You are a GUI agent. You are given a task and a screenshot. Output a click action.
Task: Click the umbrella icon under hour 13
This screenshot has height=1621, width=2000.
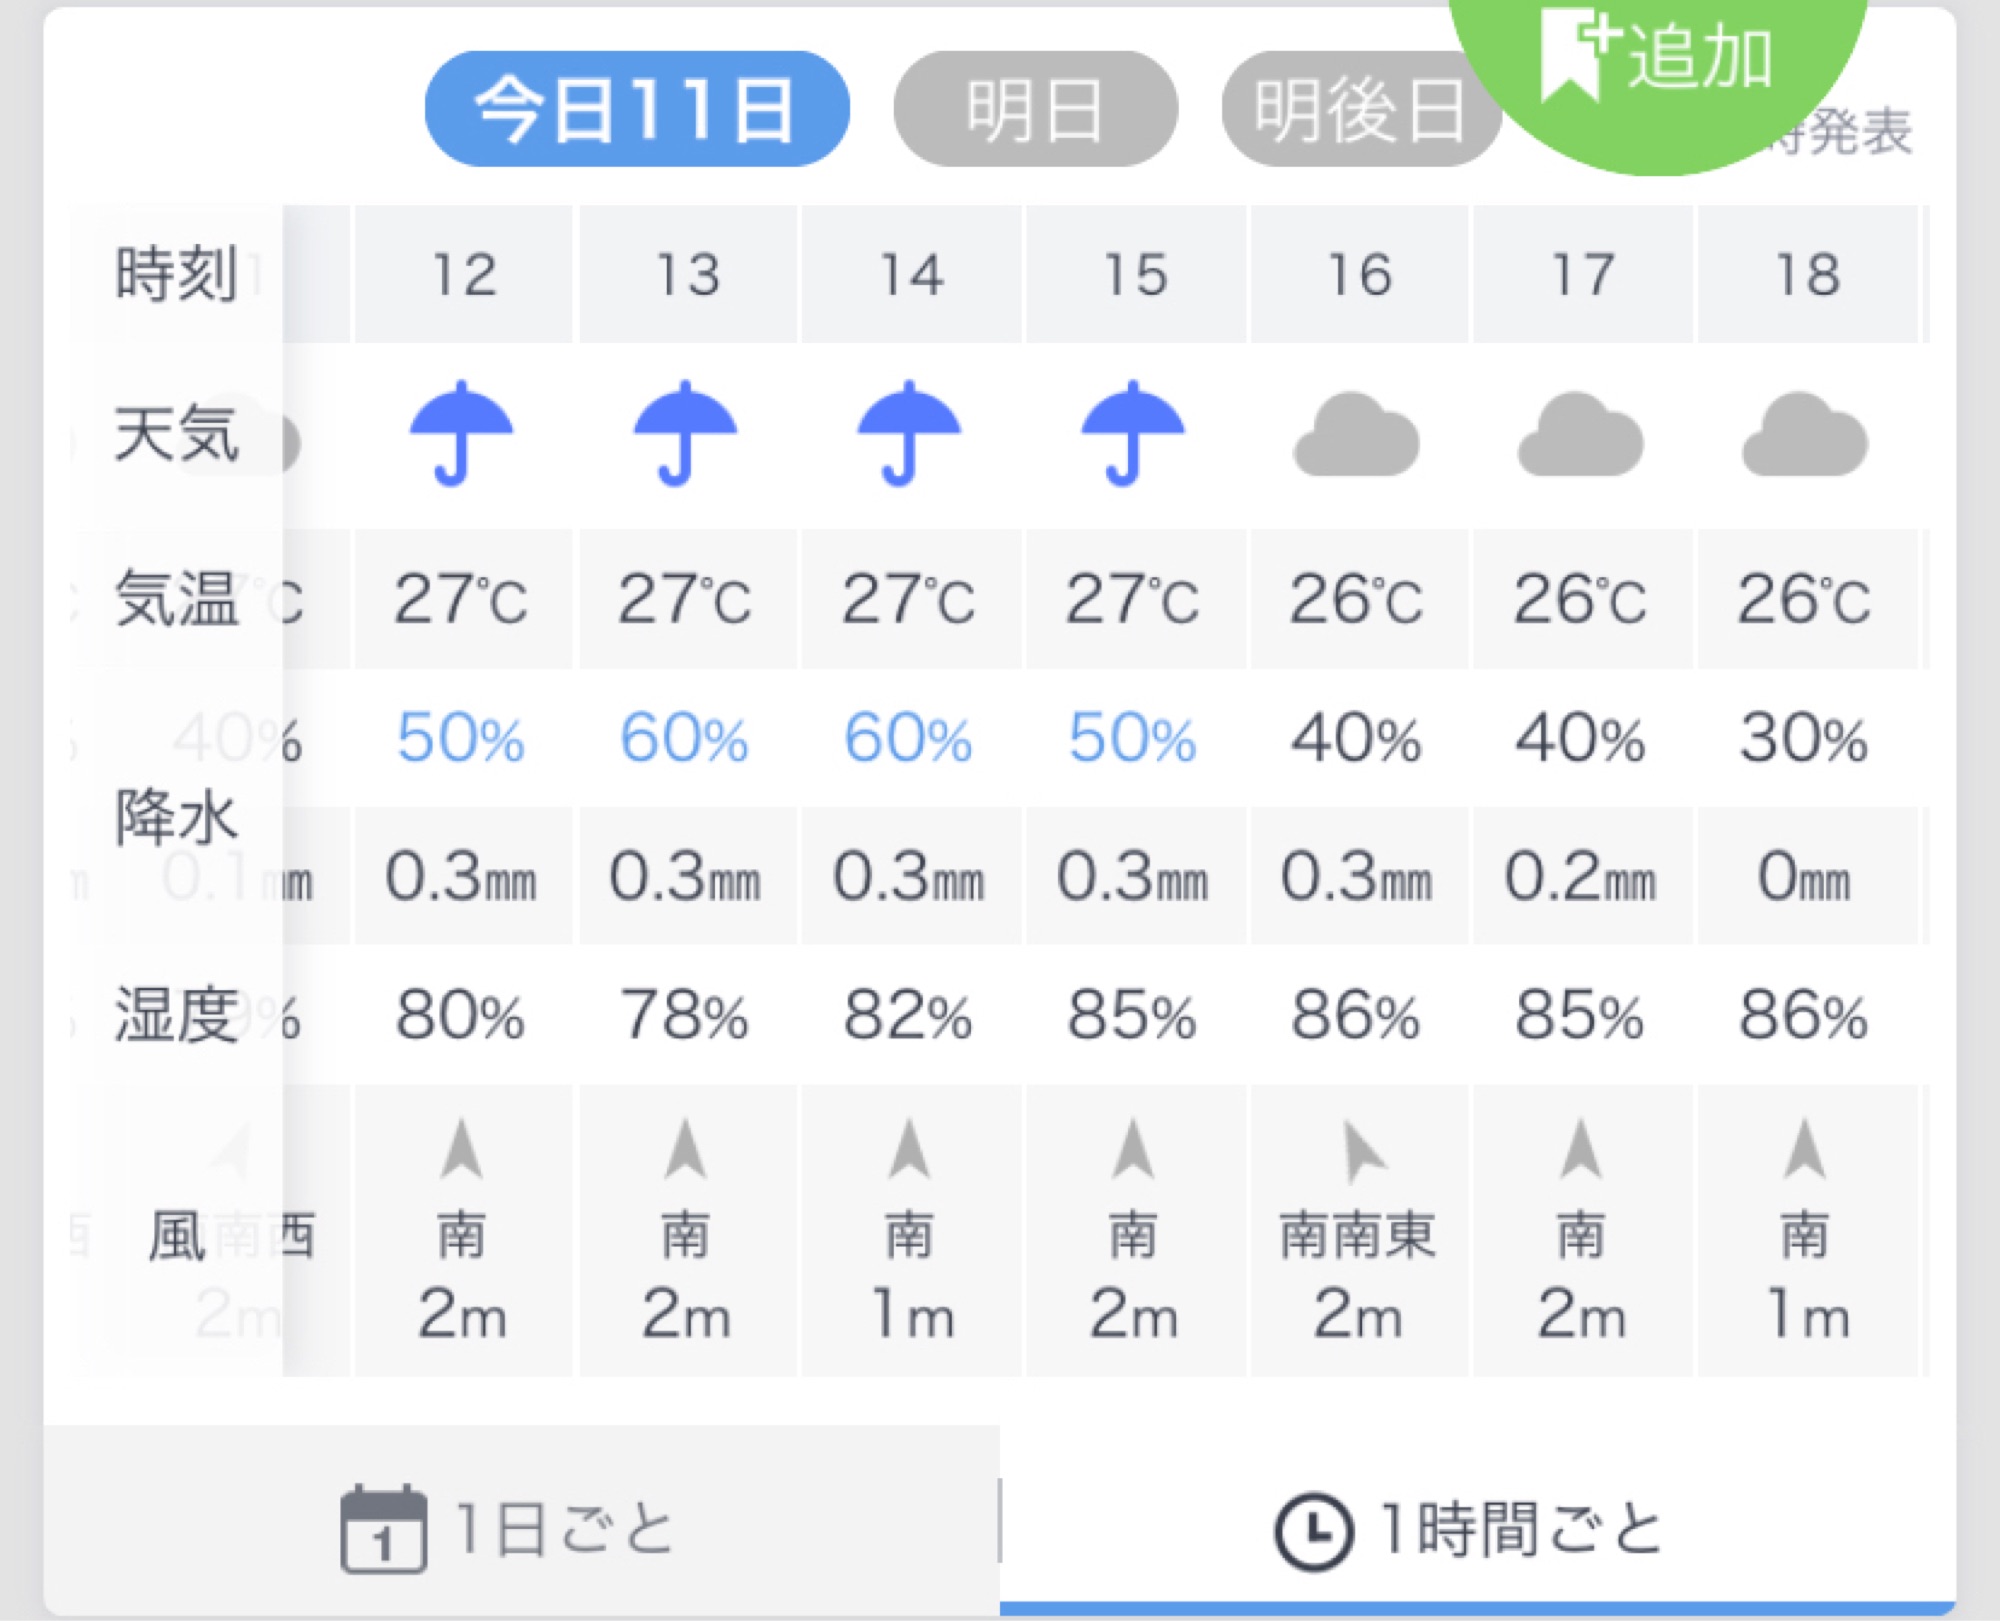coord(685,433)
